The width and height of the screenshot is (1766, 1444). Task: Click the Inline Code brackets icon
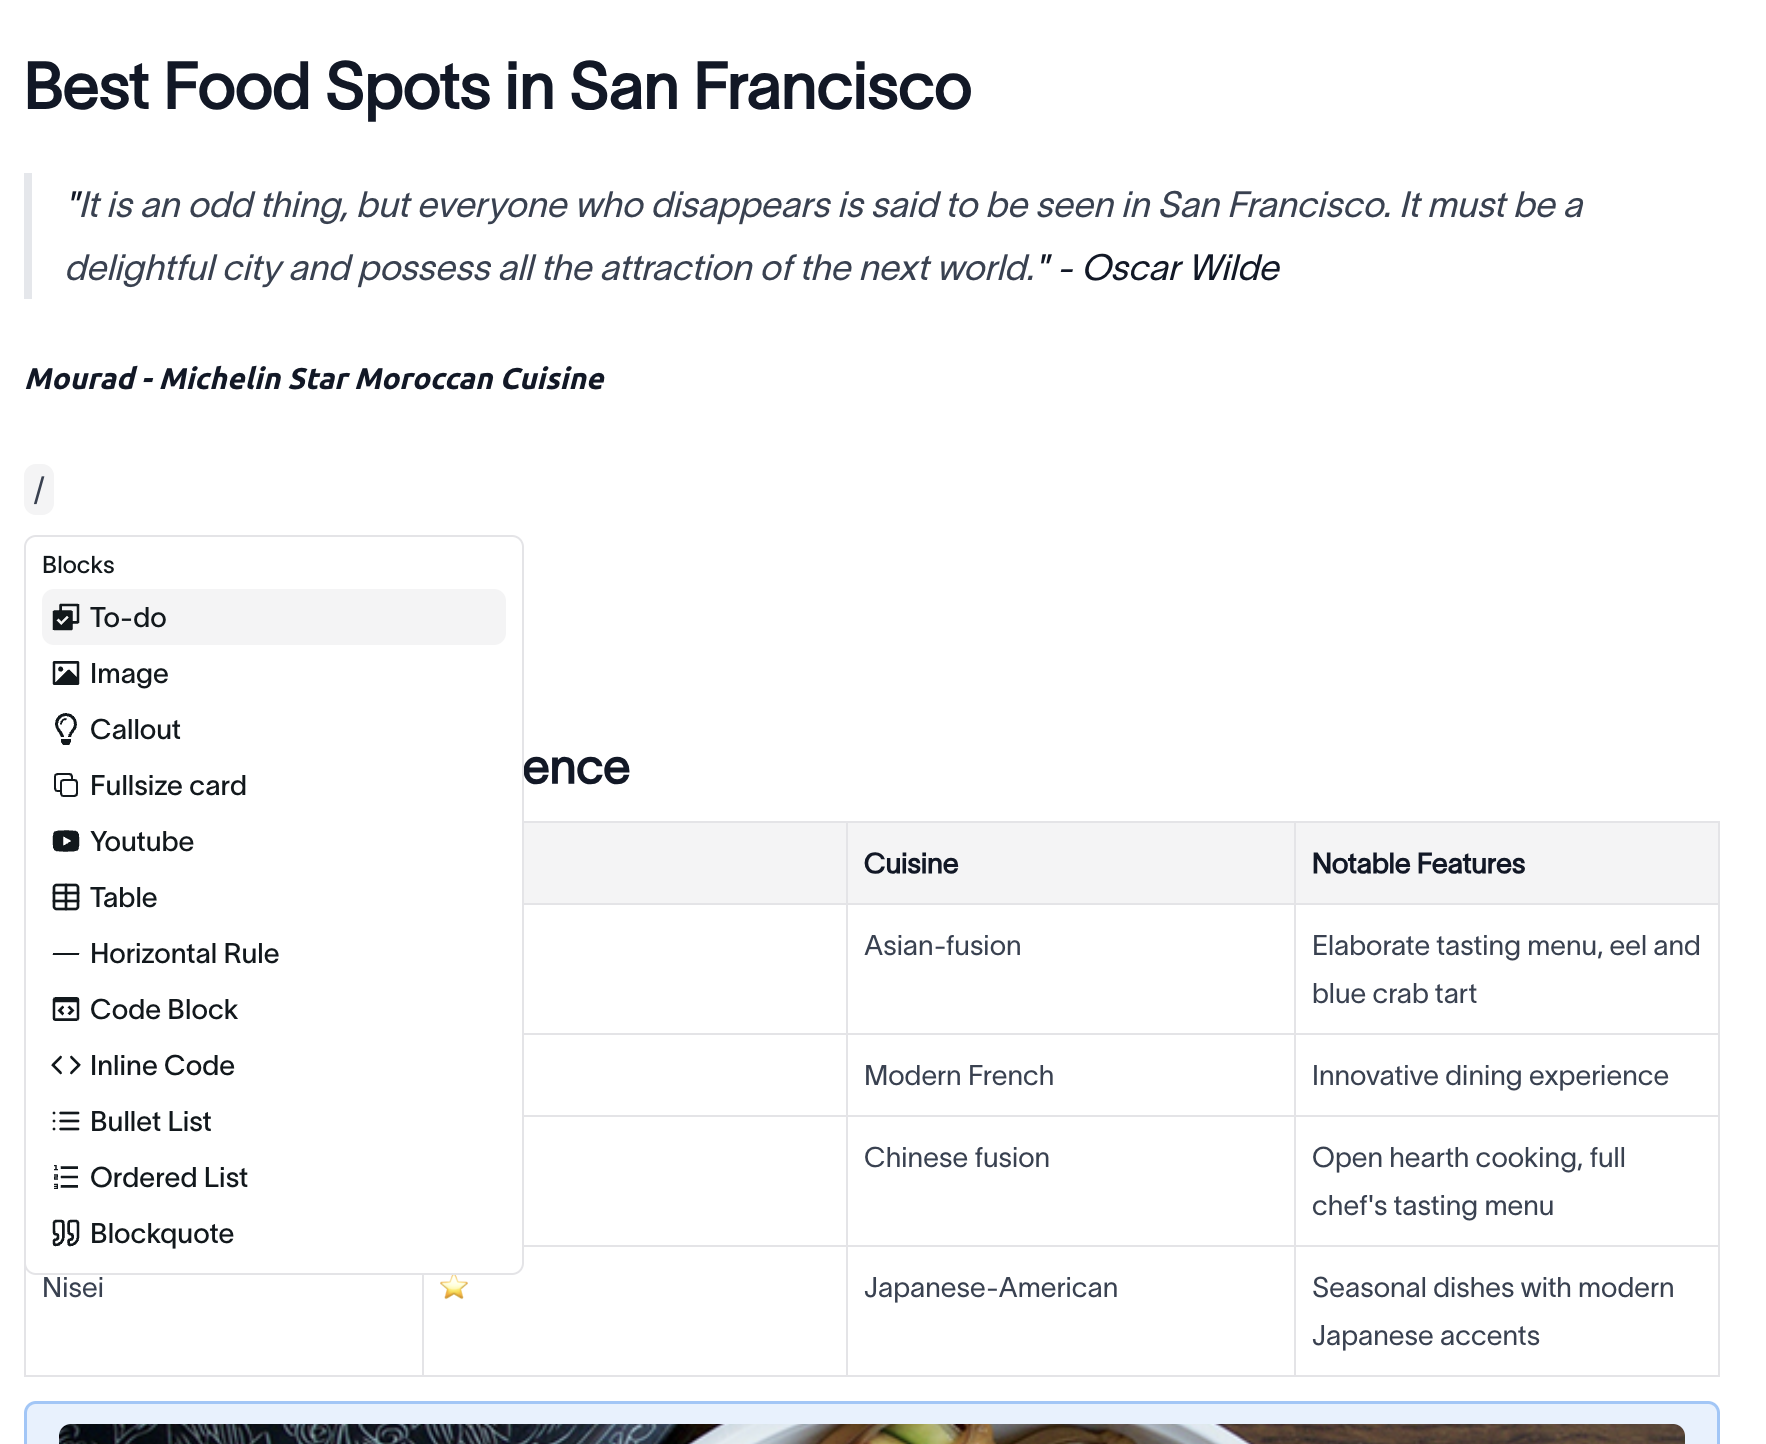[x=66, y=1065]
